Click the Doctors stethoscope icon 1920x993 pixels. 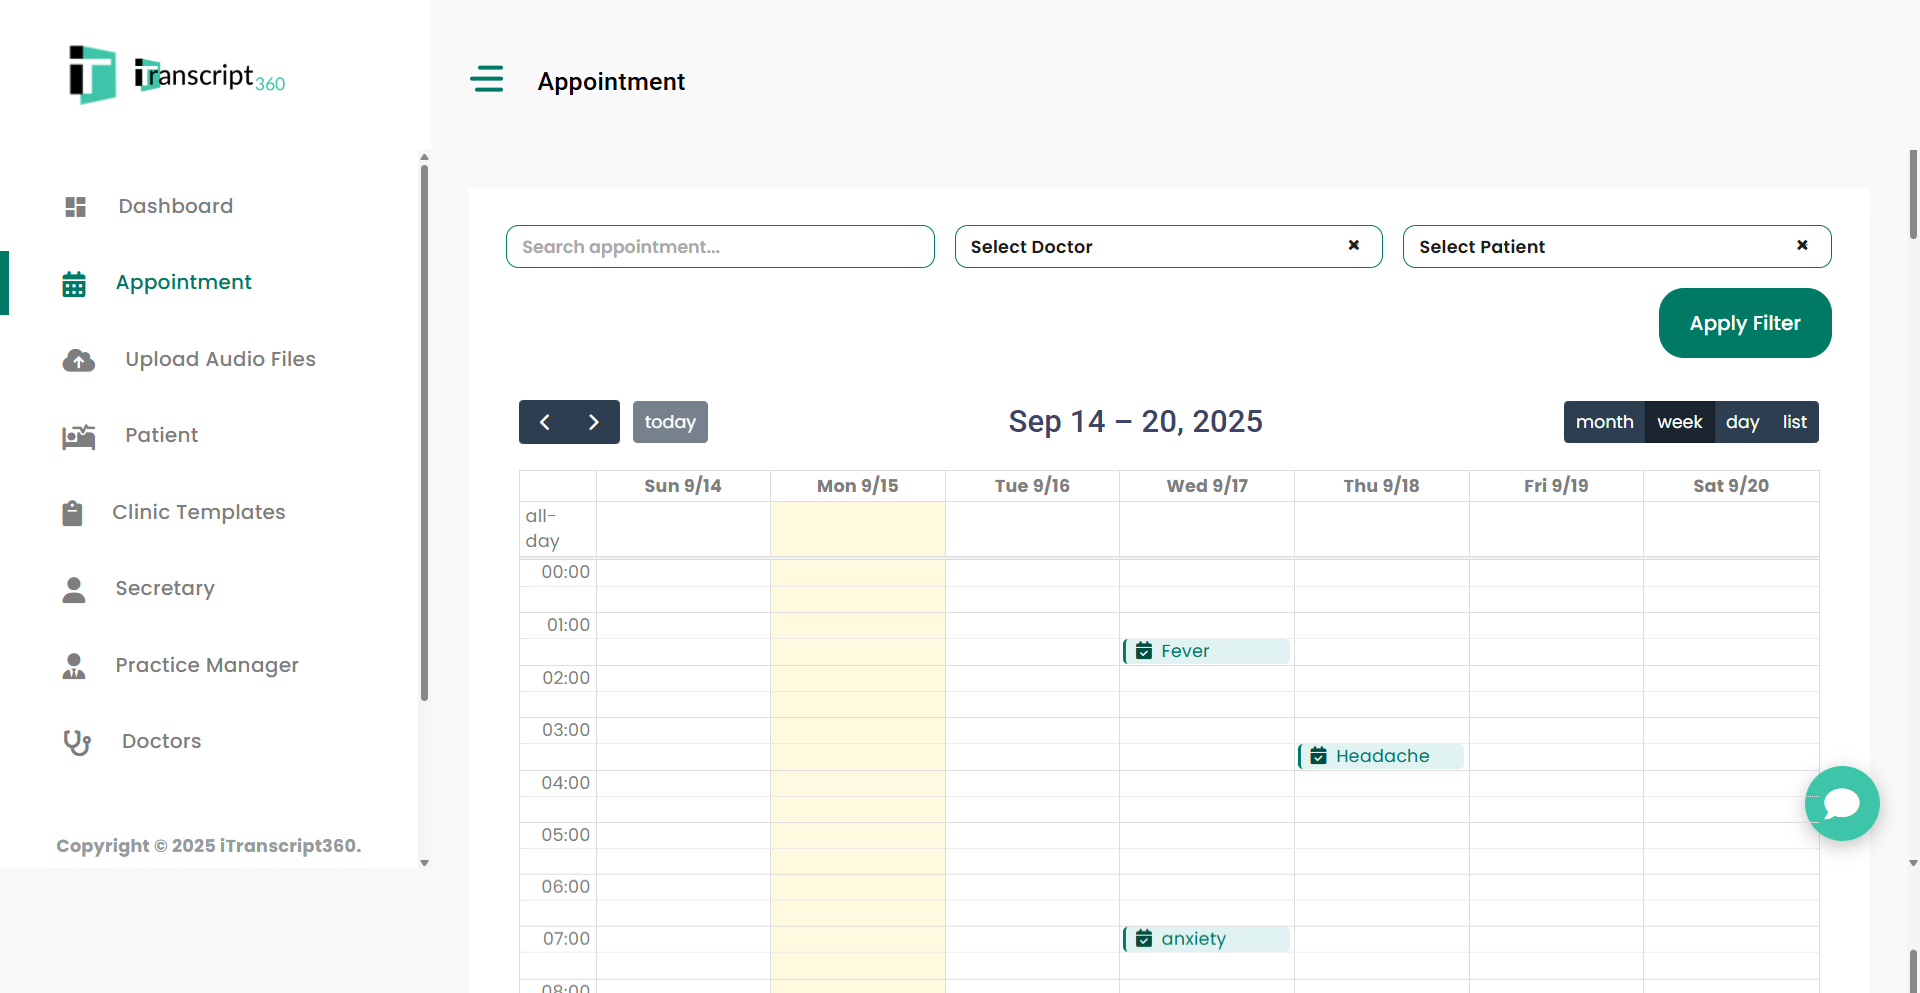click(77, 742)
